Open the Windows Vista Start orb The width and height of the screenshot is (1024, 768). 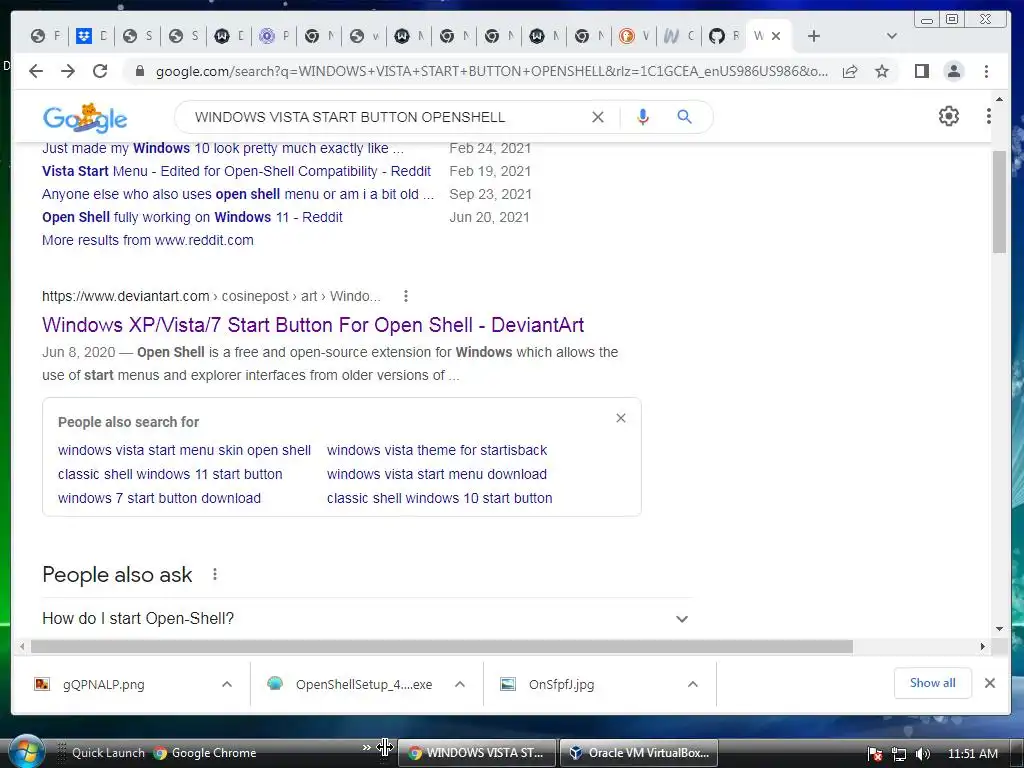pos(25,751)
